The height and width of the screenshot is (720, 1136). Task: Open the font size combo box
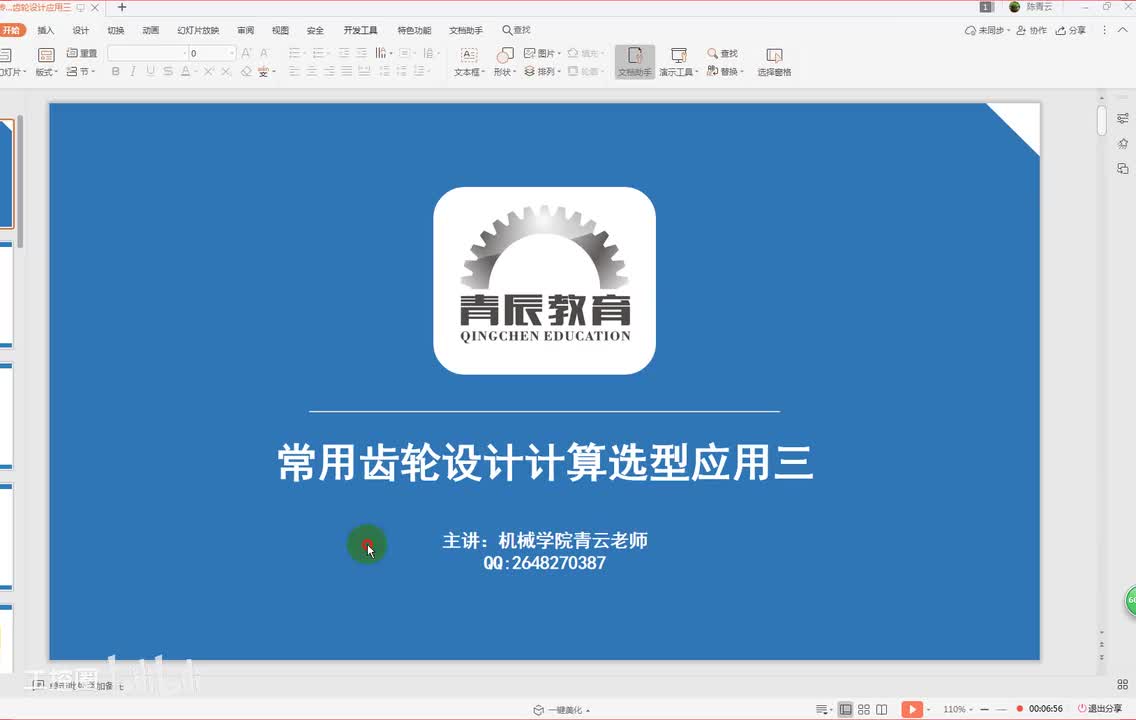click(x=212, y=53)
